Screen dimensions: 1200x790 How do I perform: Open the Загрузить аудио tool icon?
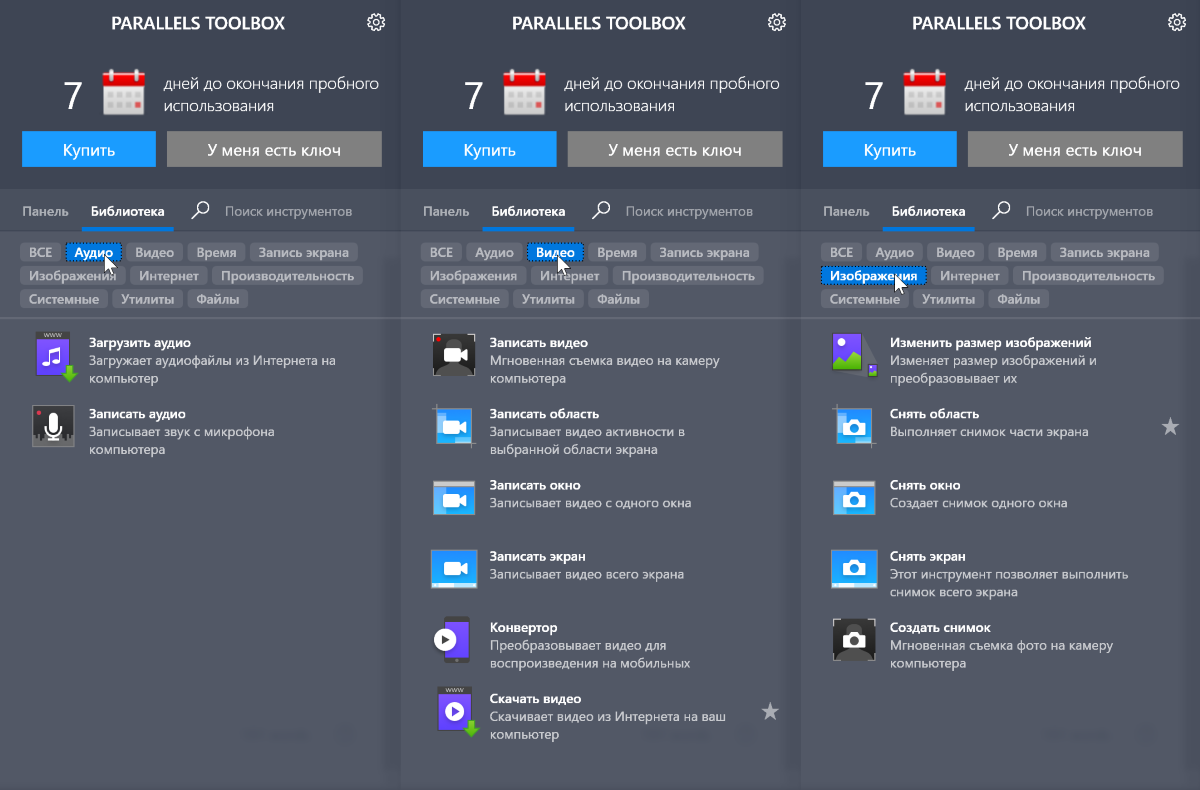(x=54, y=357)
